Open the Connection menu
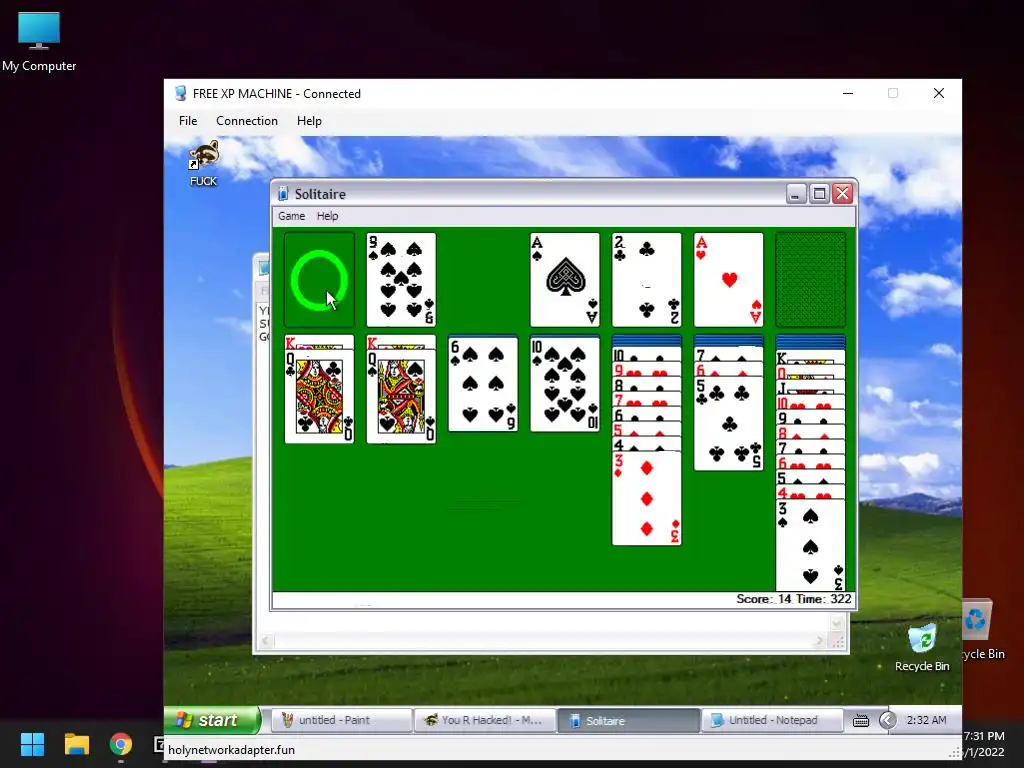The height and width of the screenshot is (768, 1024). (x=247, y=121)
